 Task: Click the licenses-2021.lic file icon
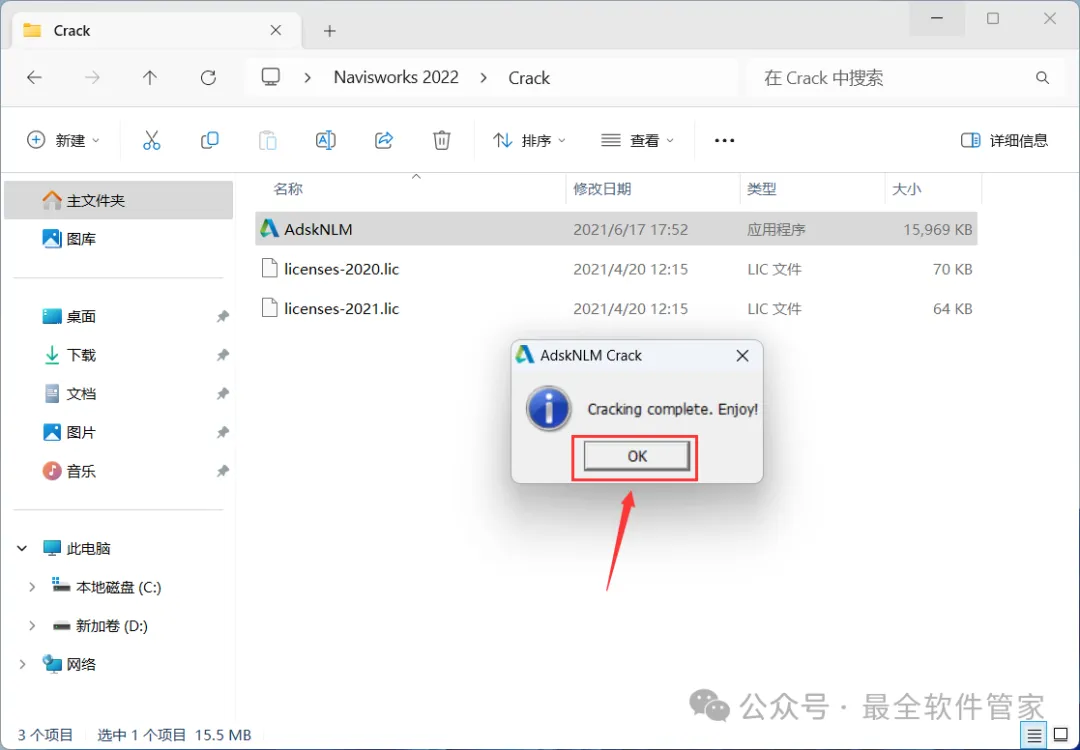click(270, 308)
